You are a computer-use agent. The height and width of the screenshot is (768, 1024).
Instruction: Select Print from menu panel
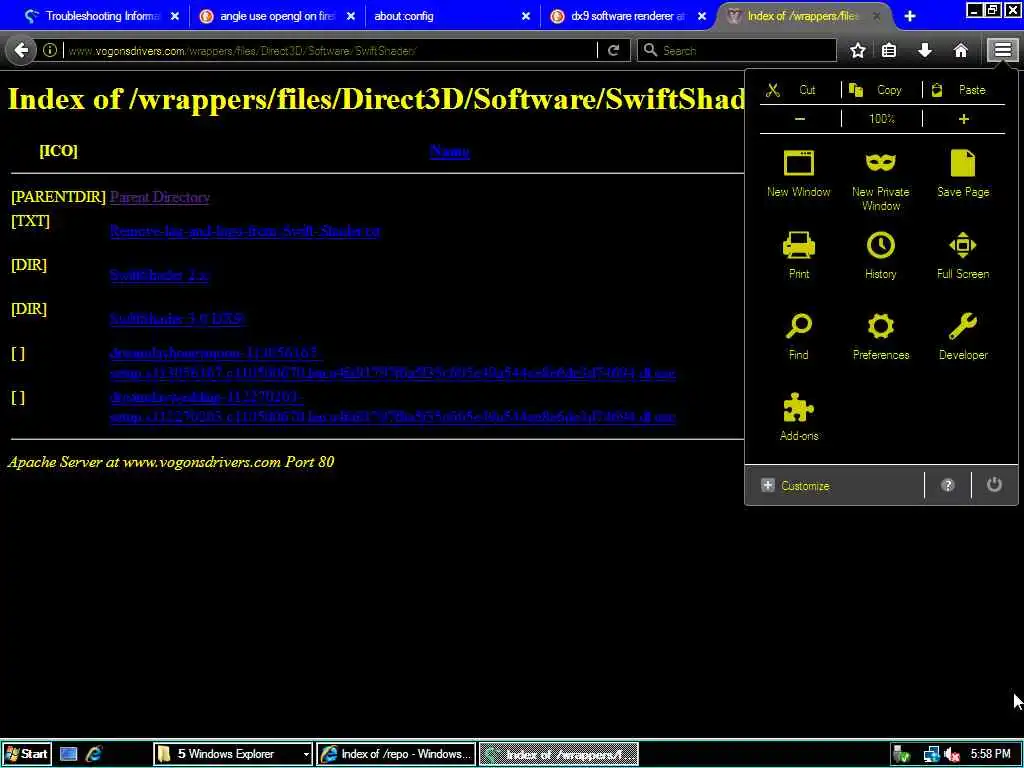pos(799,255)
